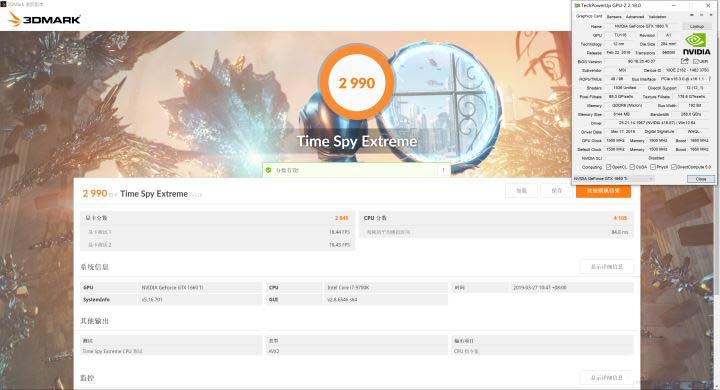Switch to the Sensors tab in GPU-Z

pyautogui.click(x=614, y=17)
